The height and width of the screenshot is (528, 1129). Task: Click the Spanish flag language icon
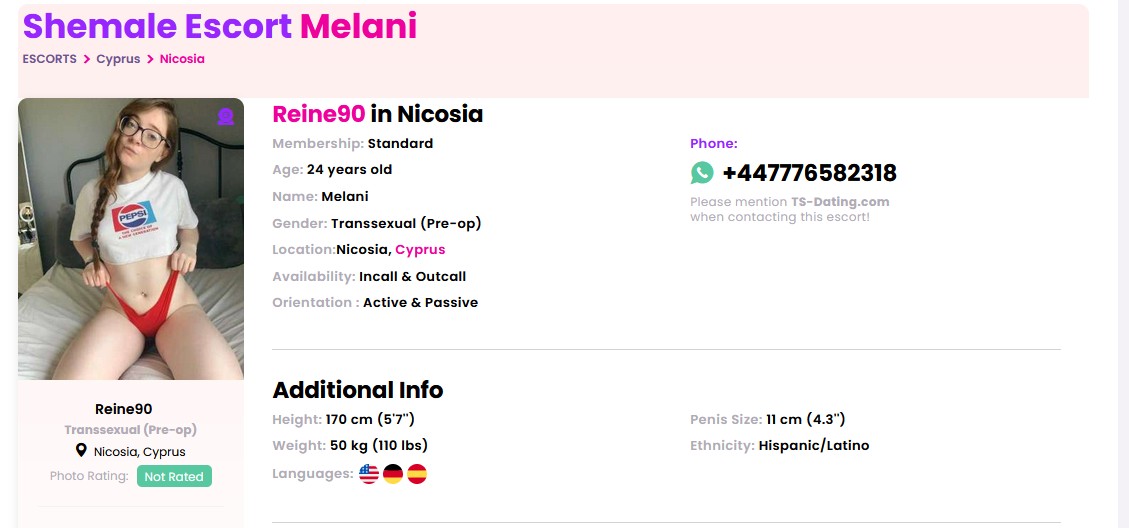(417, 474)
